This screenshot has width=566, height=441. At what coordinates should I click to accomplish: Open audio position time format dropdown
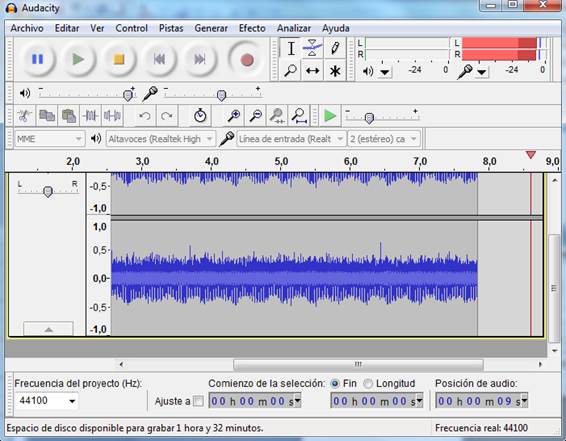click(x=524, y=401)
